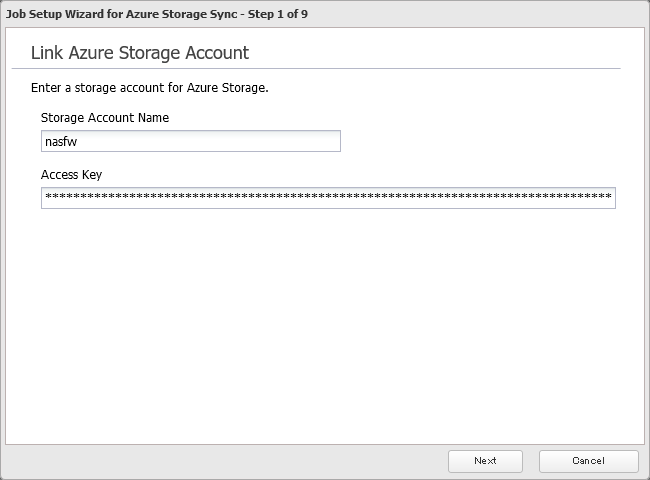Click the 'nasfw' text in name field

[60, 141]
